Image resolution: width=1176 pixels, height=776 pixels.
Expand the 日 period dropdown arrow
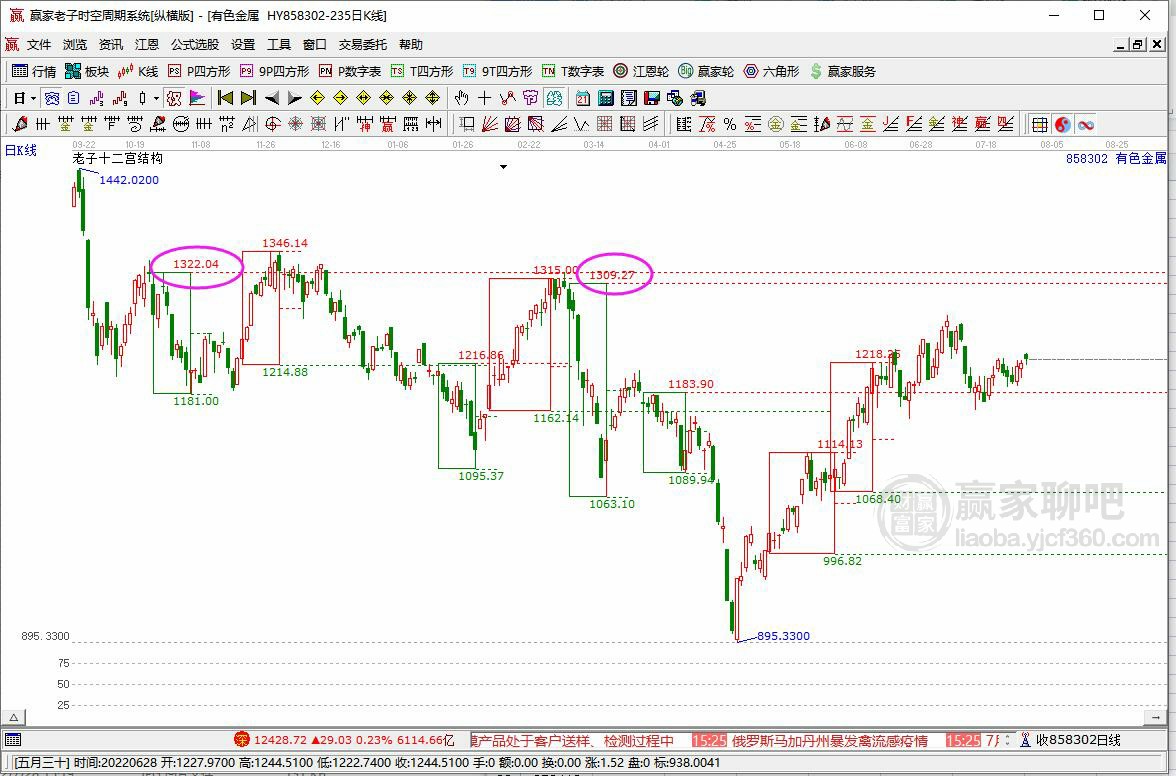click(x=34, y=98)
